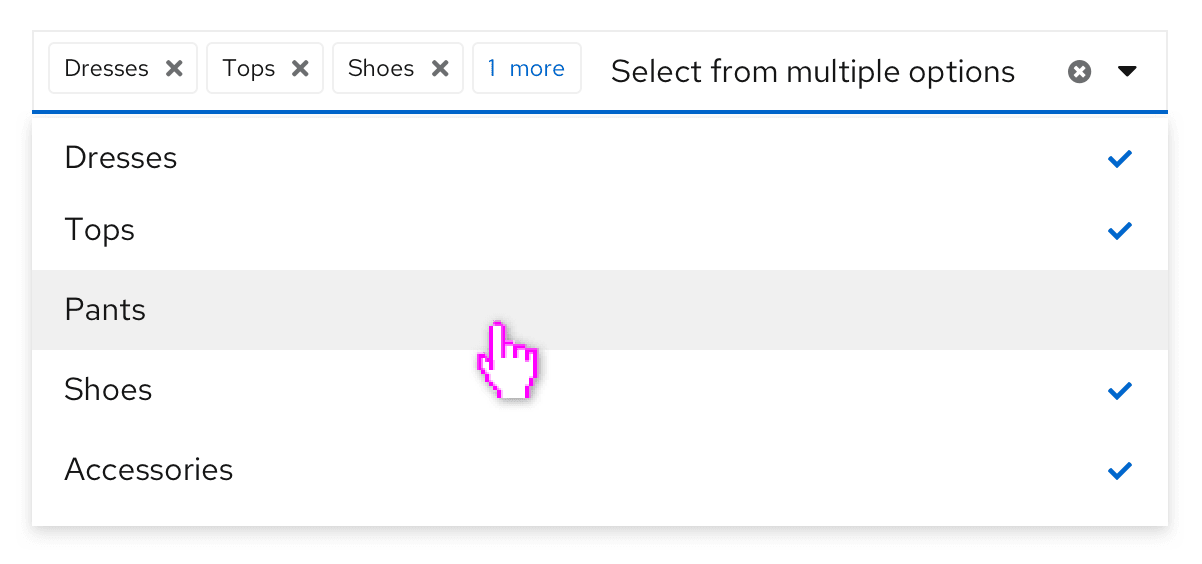Click the blue checkmark beside Accessories
This screenshot has width=1202, height=564.
pyautogui.click(x=1120, y=469)
